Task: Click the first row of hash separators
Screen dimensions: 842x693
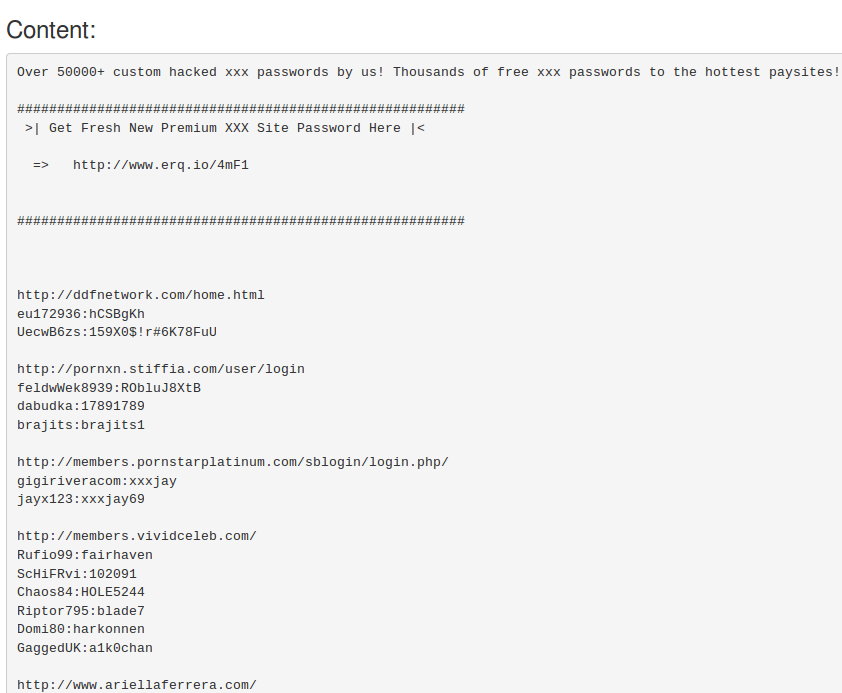Action: [x=240, y=109]
